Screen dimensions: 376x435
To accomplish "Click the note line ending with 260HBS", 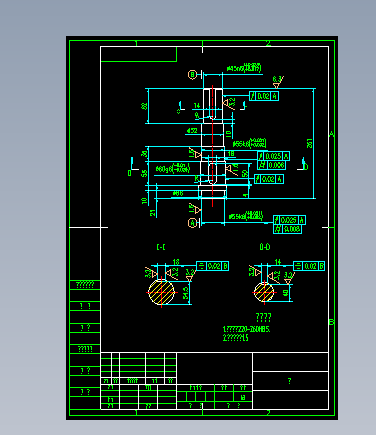I will (x=246, y=329).
